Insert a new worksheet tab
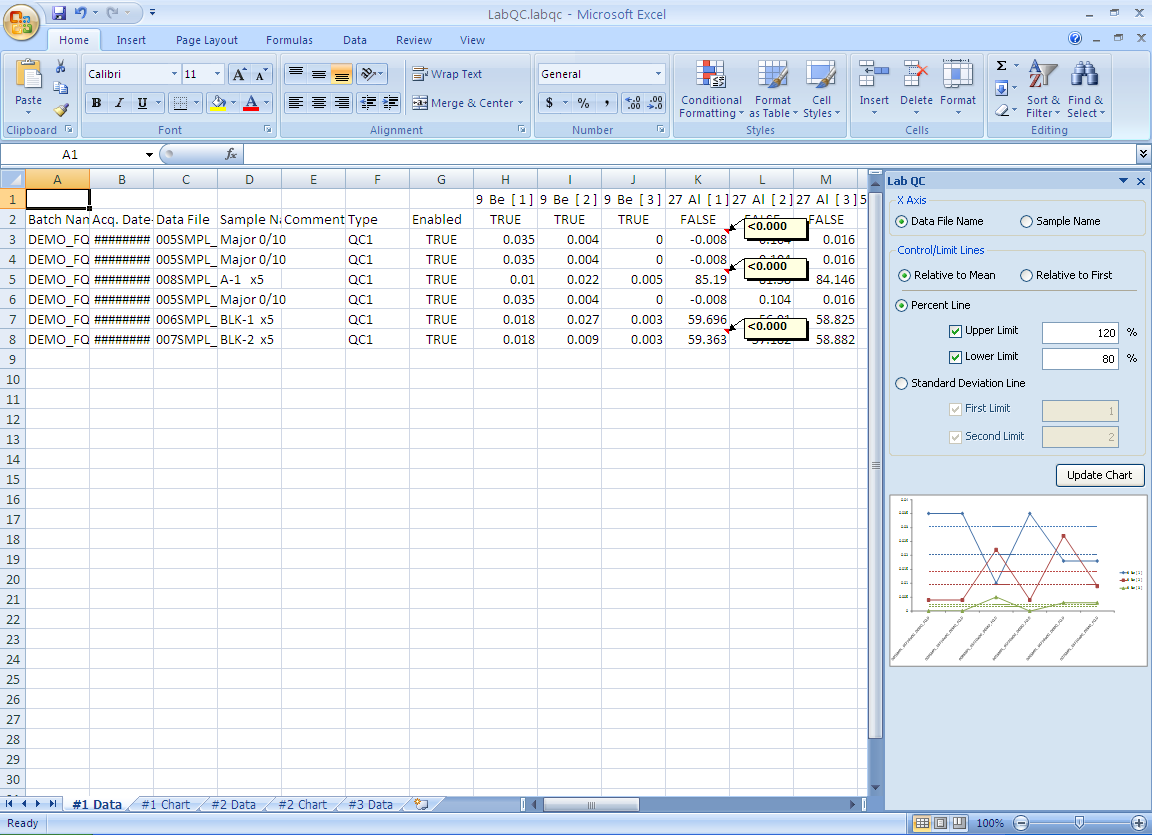This screenshot has height=835, width=1152. (421, 804)
